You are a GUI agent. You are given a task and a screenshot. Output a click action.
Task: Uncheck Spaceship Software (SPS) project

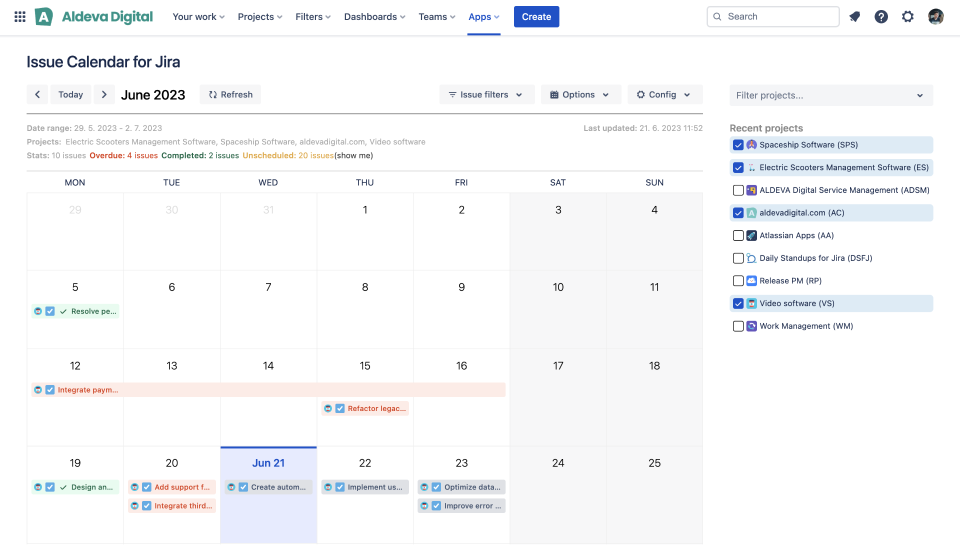(x=738, y=145)
